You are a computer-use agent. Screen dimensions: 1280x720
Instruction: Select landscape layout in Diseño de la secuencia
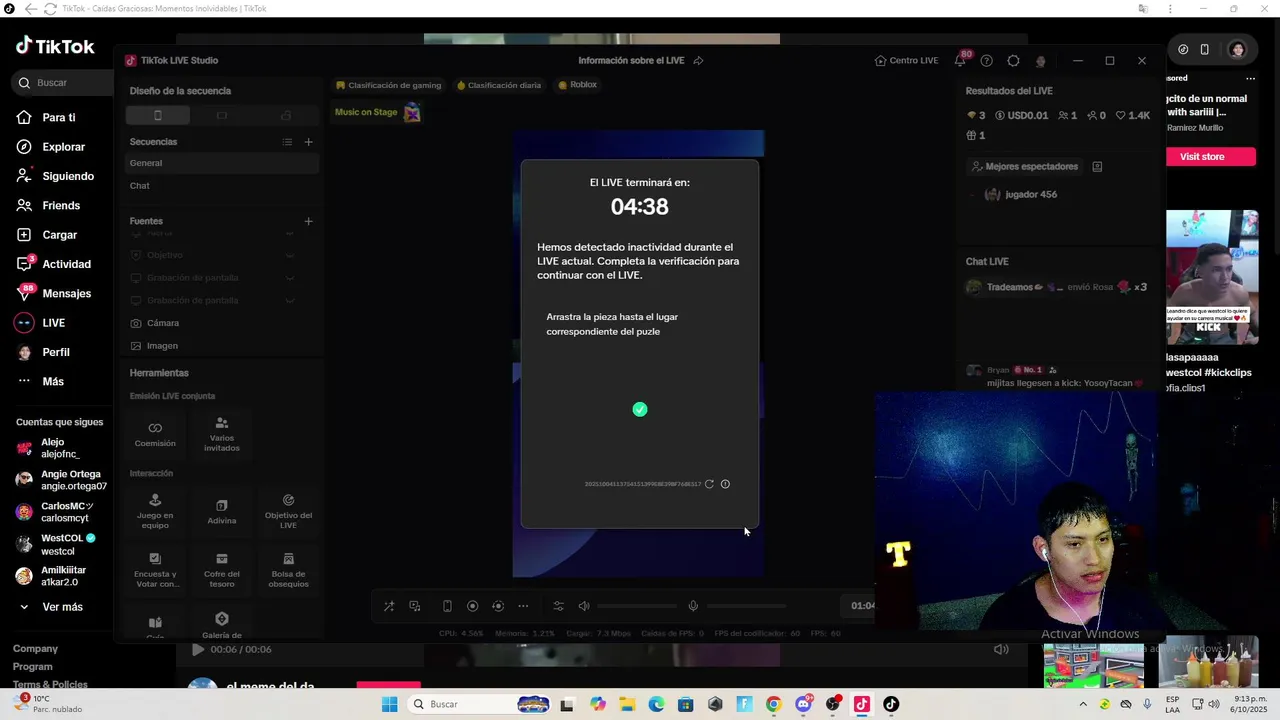click(x=221, y=115)
